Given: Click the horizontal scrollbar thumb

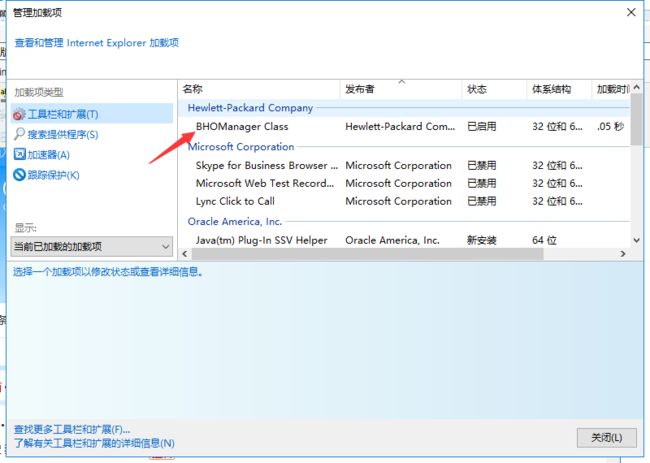Looking at the screenshot, I should tap(367, 254).
